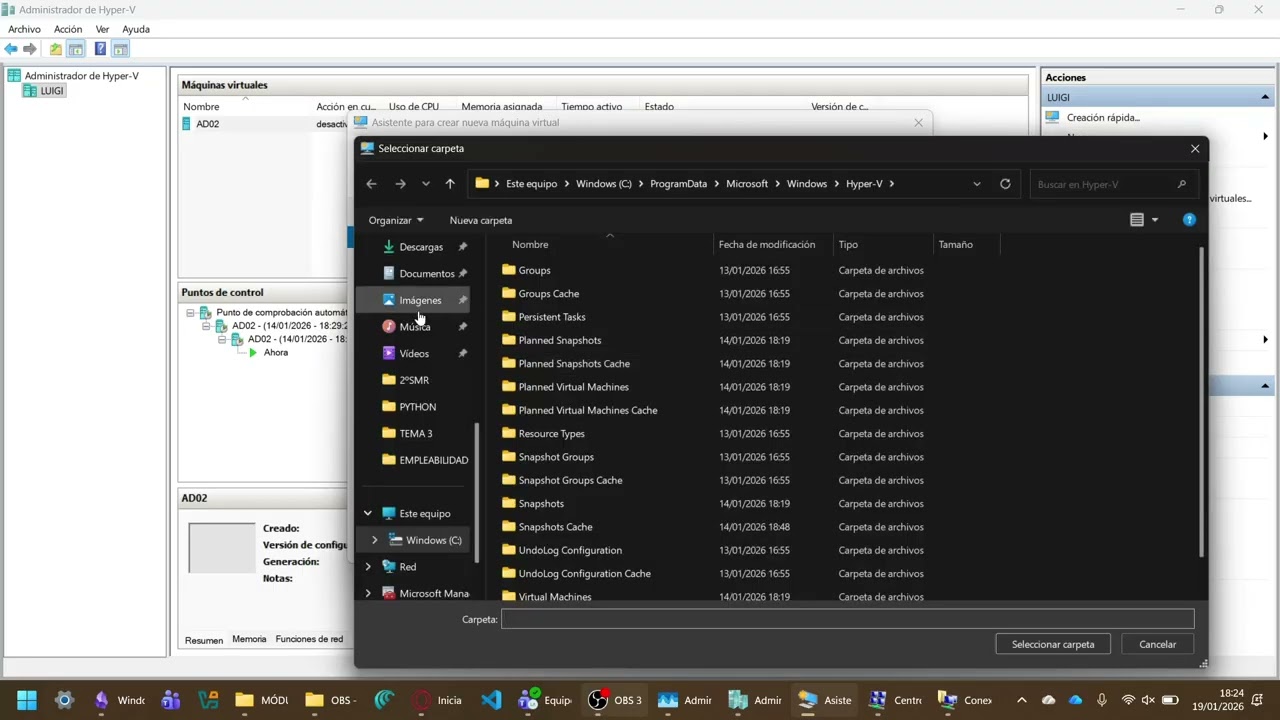Open the dialog help icon

tap(1189, 220)
